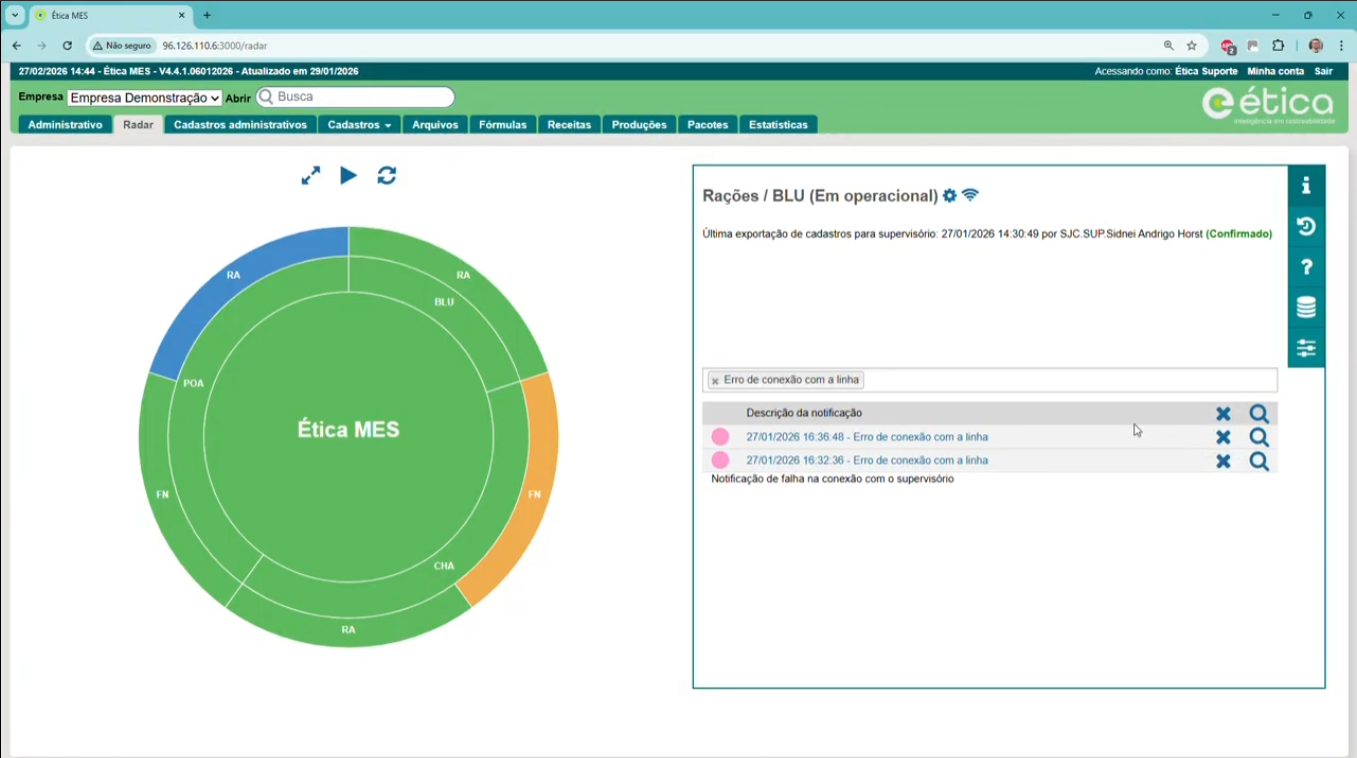Go back with browser back arrow
The height and width of the screenshot is (758, 1357).
tap(16, 46)
